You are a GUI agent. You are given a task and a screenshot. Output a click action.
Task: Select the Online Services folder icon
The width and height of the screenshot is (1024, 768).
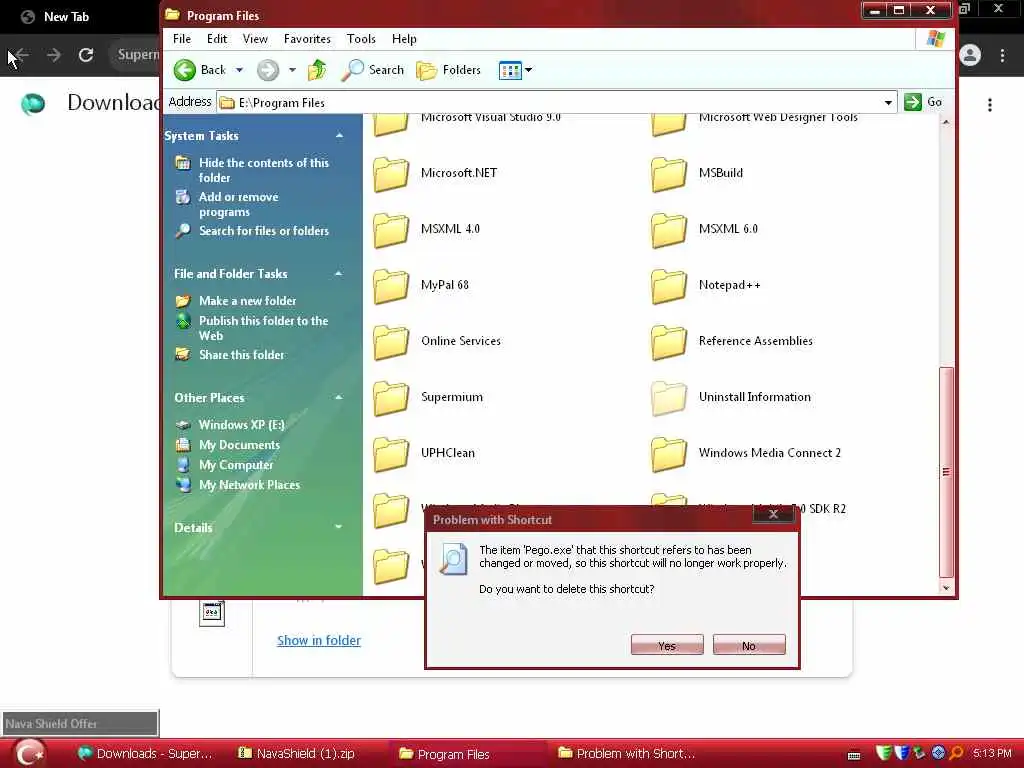pos(391,342)
